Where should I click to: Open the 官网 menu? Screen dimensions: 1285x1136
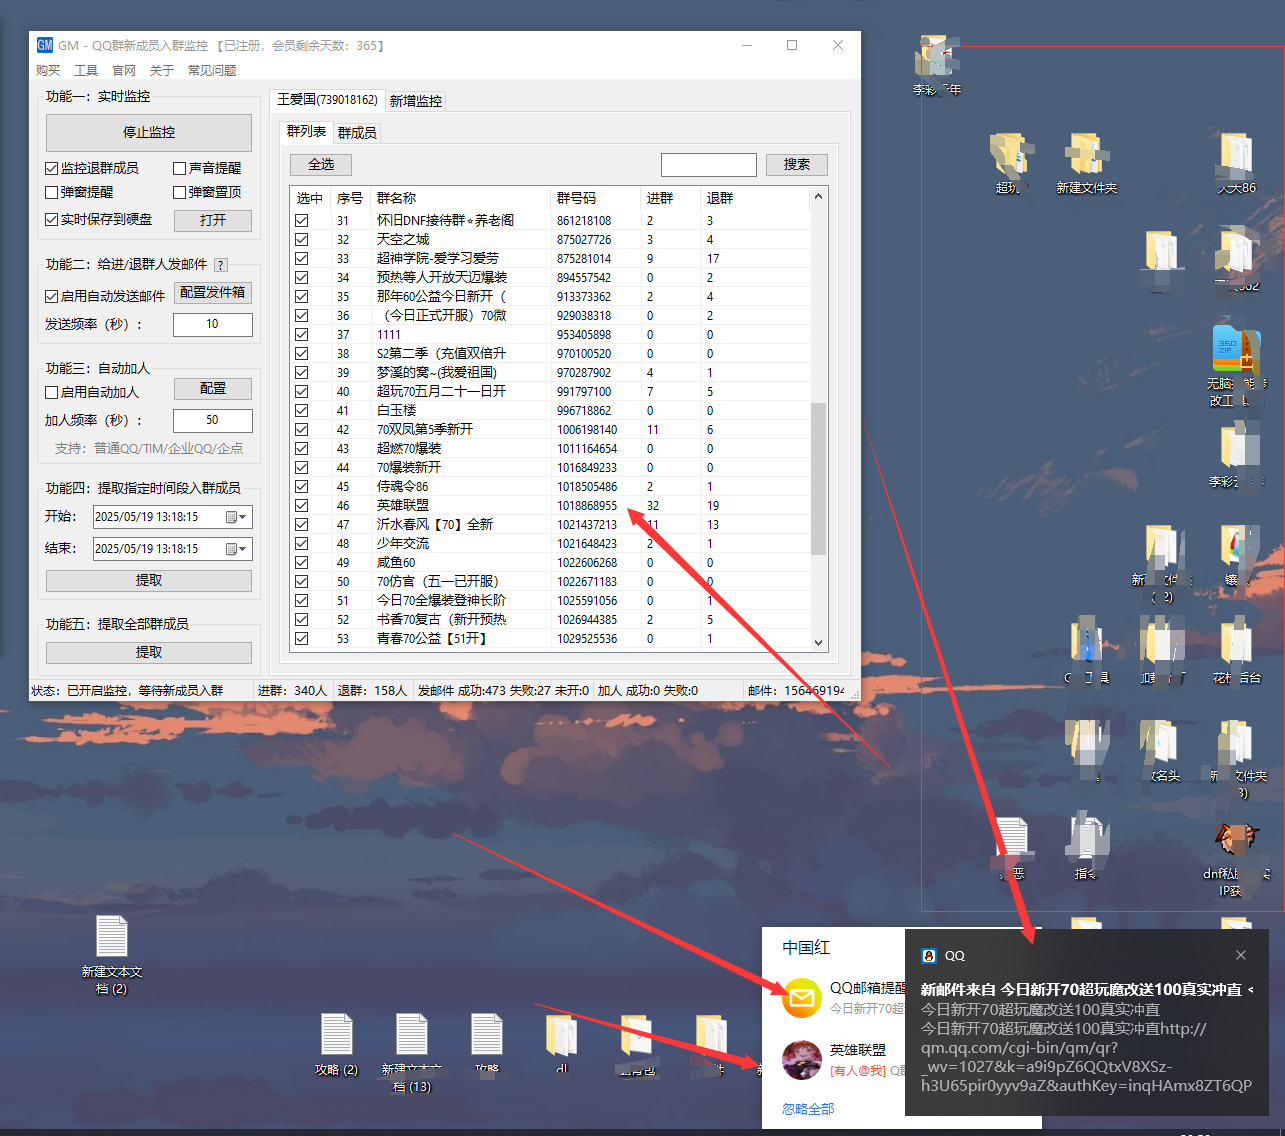[124, 71]
